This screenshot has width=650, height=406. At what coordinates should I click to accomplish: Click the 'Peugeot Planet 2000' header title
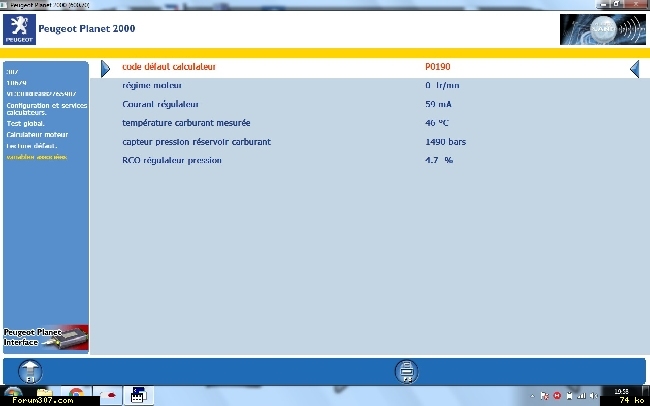(87, 29)
